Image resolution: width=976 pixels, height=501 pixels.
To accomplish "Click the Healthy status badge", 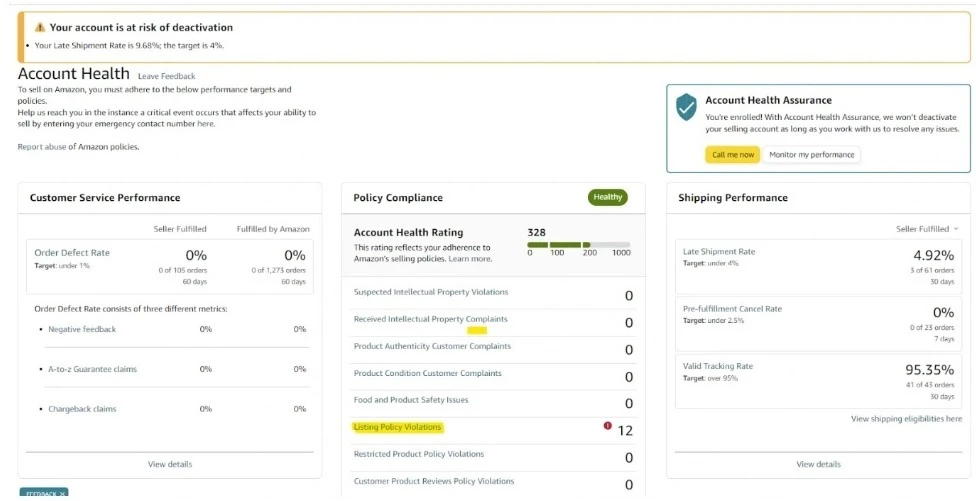I will coord(608,197).
